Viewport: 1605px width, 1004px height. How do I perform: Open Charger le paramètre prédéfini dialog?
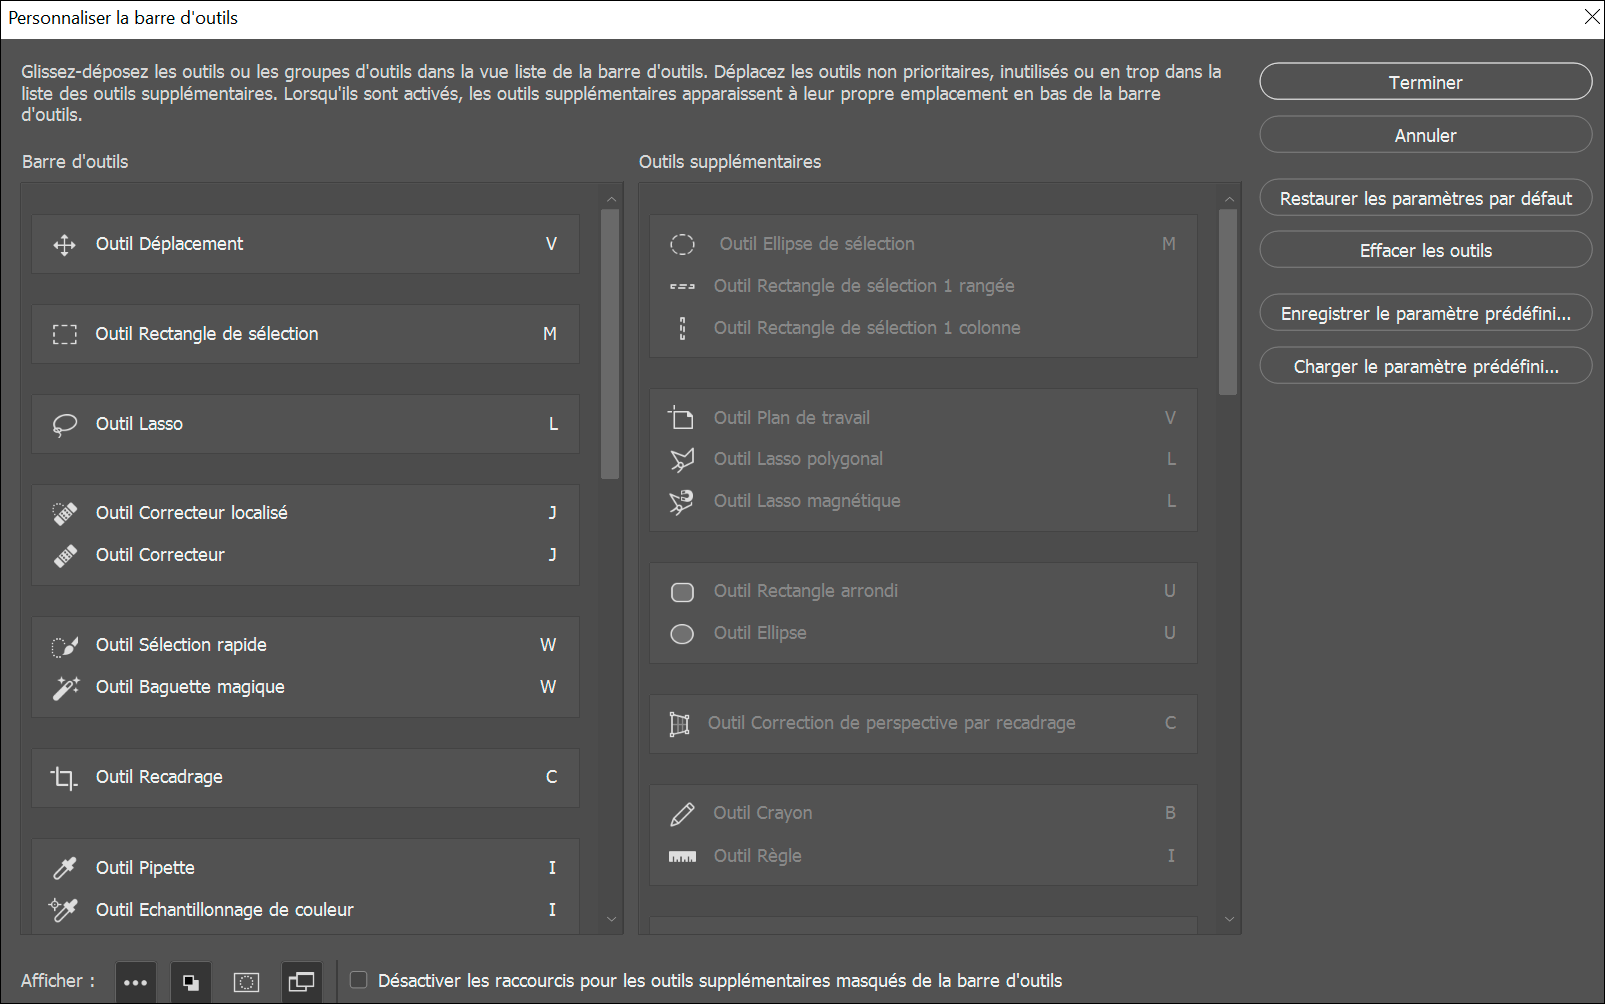pos(1425,366)
